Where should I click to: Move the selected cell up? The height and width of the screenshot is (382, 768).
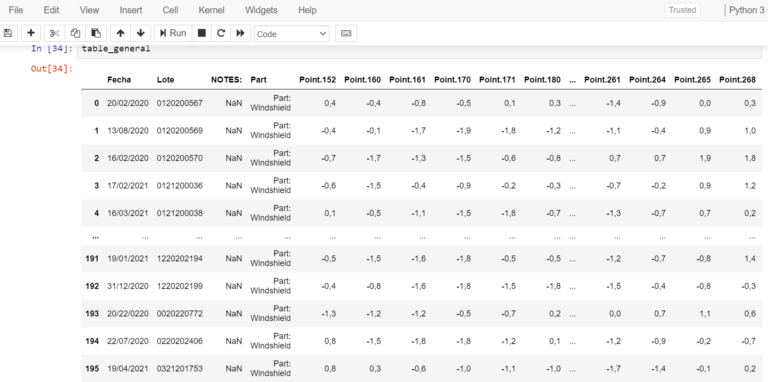coord(120,33)
